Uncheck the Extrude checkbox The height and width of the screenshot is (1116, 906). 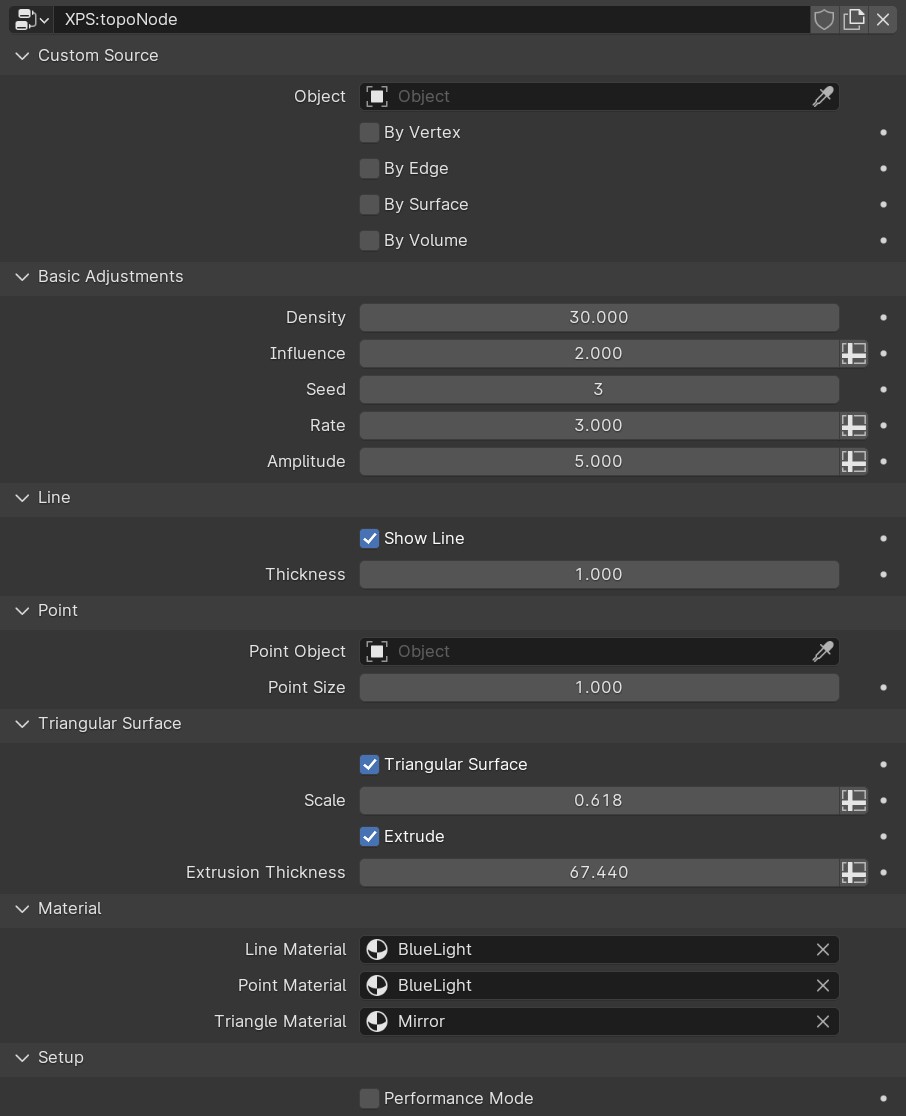click(369, 836)
